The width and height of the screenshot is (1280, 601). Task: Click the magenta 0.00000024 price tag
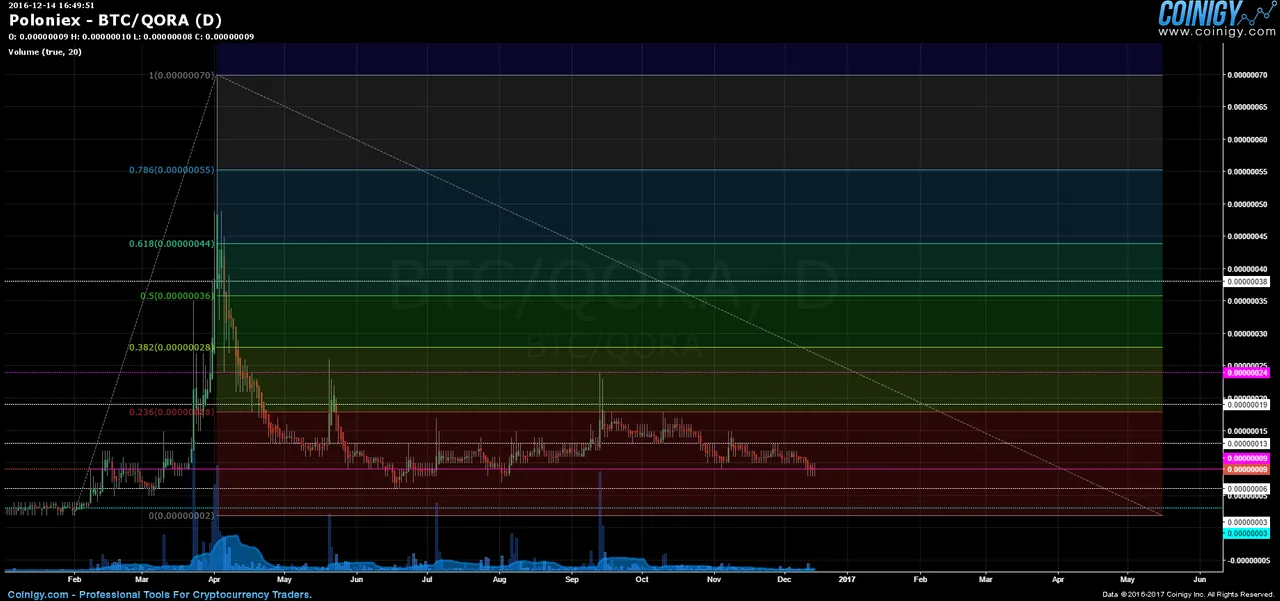pyautogui.click(x=1248, y=372)
